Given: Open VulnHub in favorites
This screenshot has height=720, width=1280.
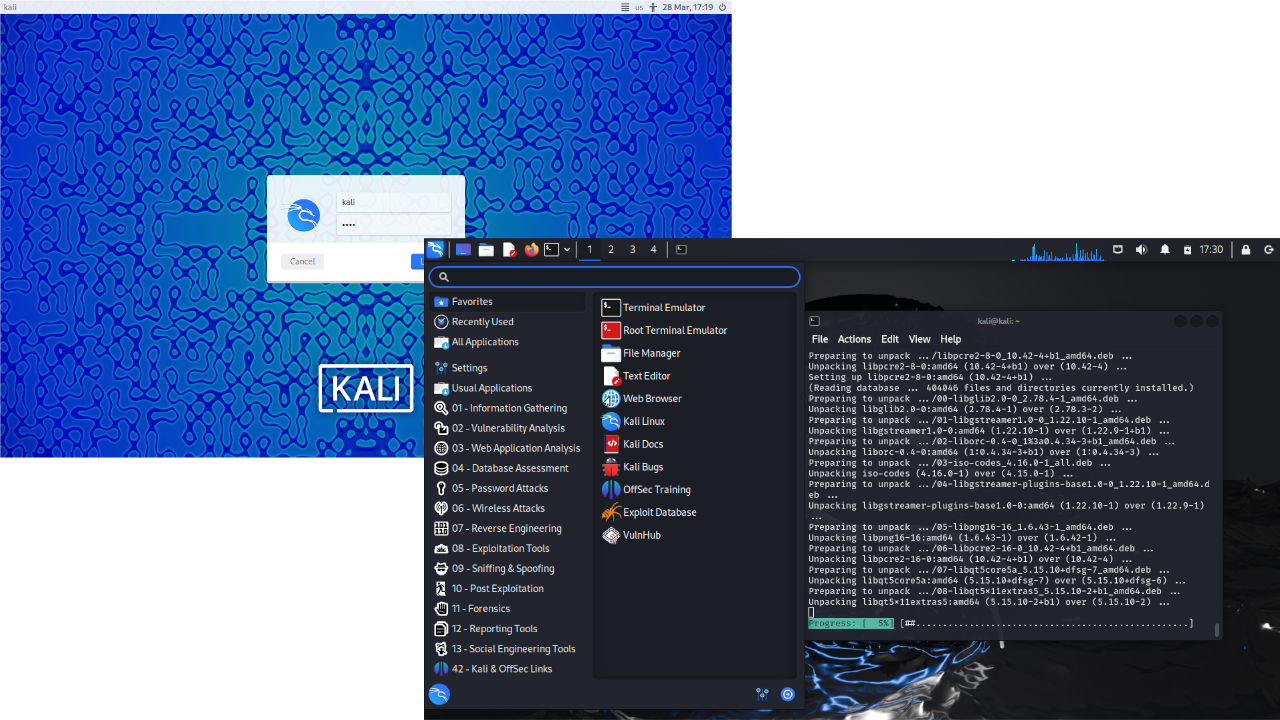Looking at the screenshot, I should 696,535.
